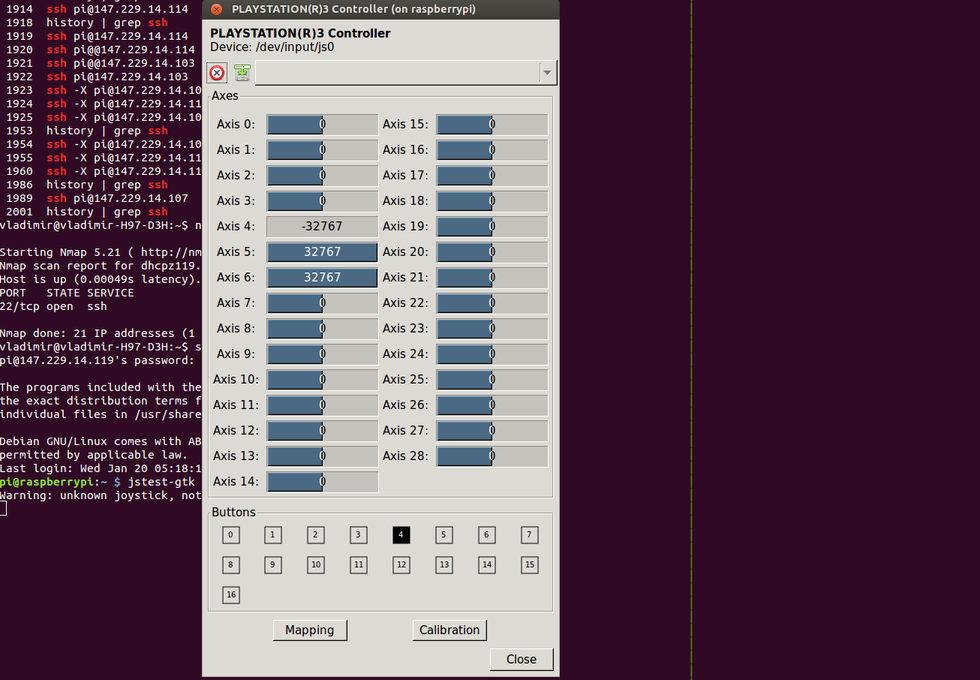Image resolution: width=980 pixels, height=680 pixels.
Task: Click terminal line 'Warning: unknown joystick'
Action: coord(101,496)
